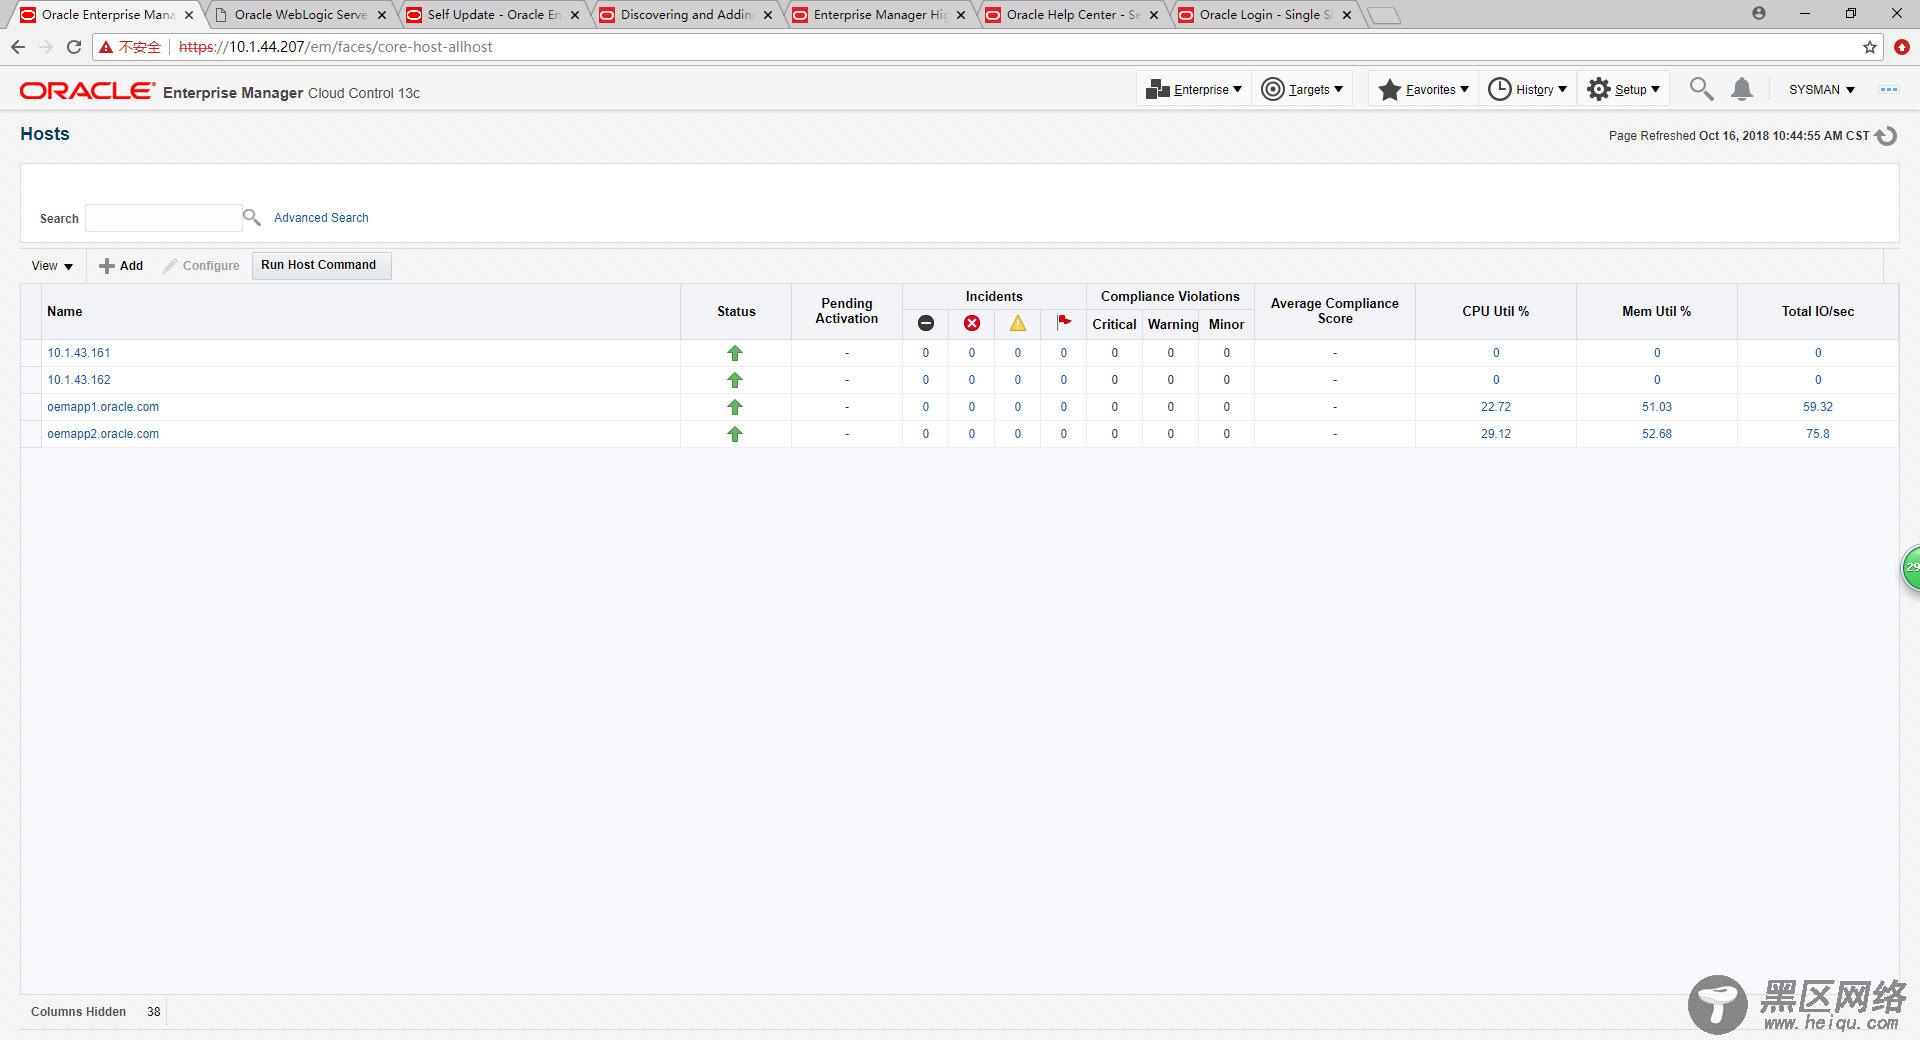The image size is (1920, 1040).
Task: Open Total IO/sec value 59.32
Action: coord(1818,407)
